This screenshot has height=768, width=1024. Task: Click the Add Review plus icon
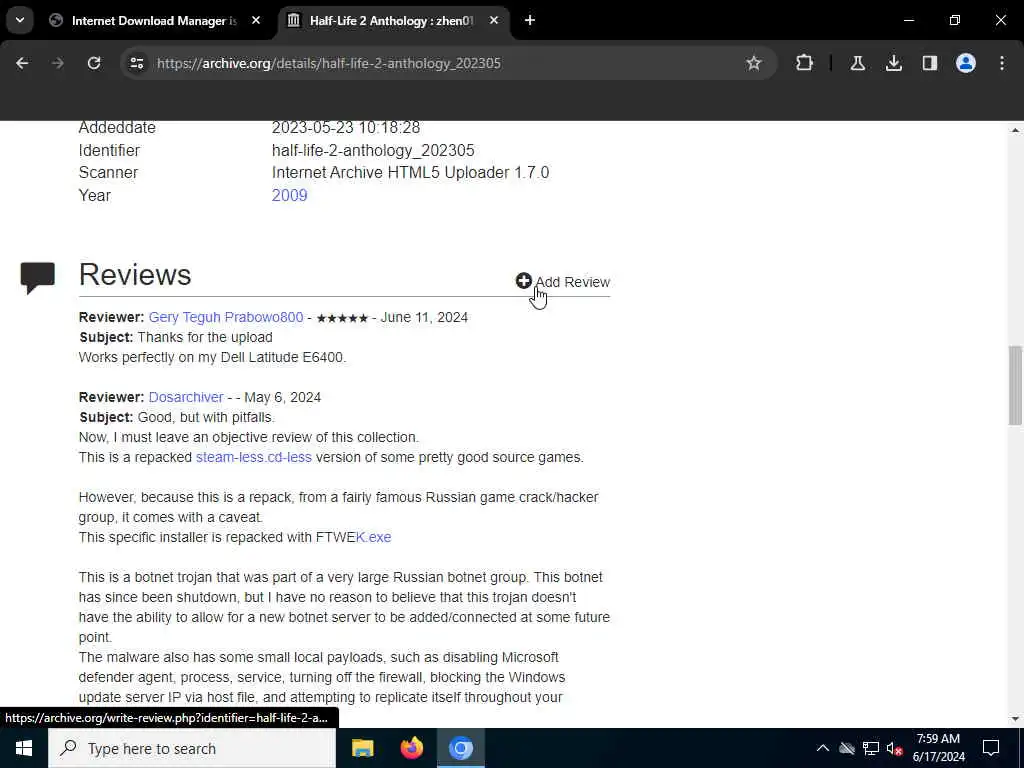click(523, 281)
